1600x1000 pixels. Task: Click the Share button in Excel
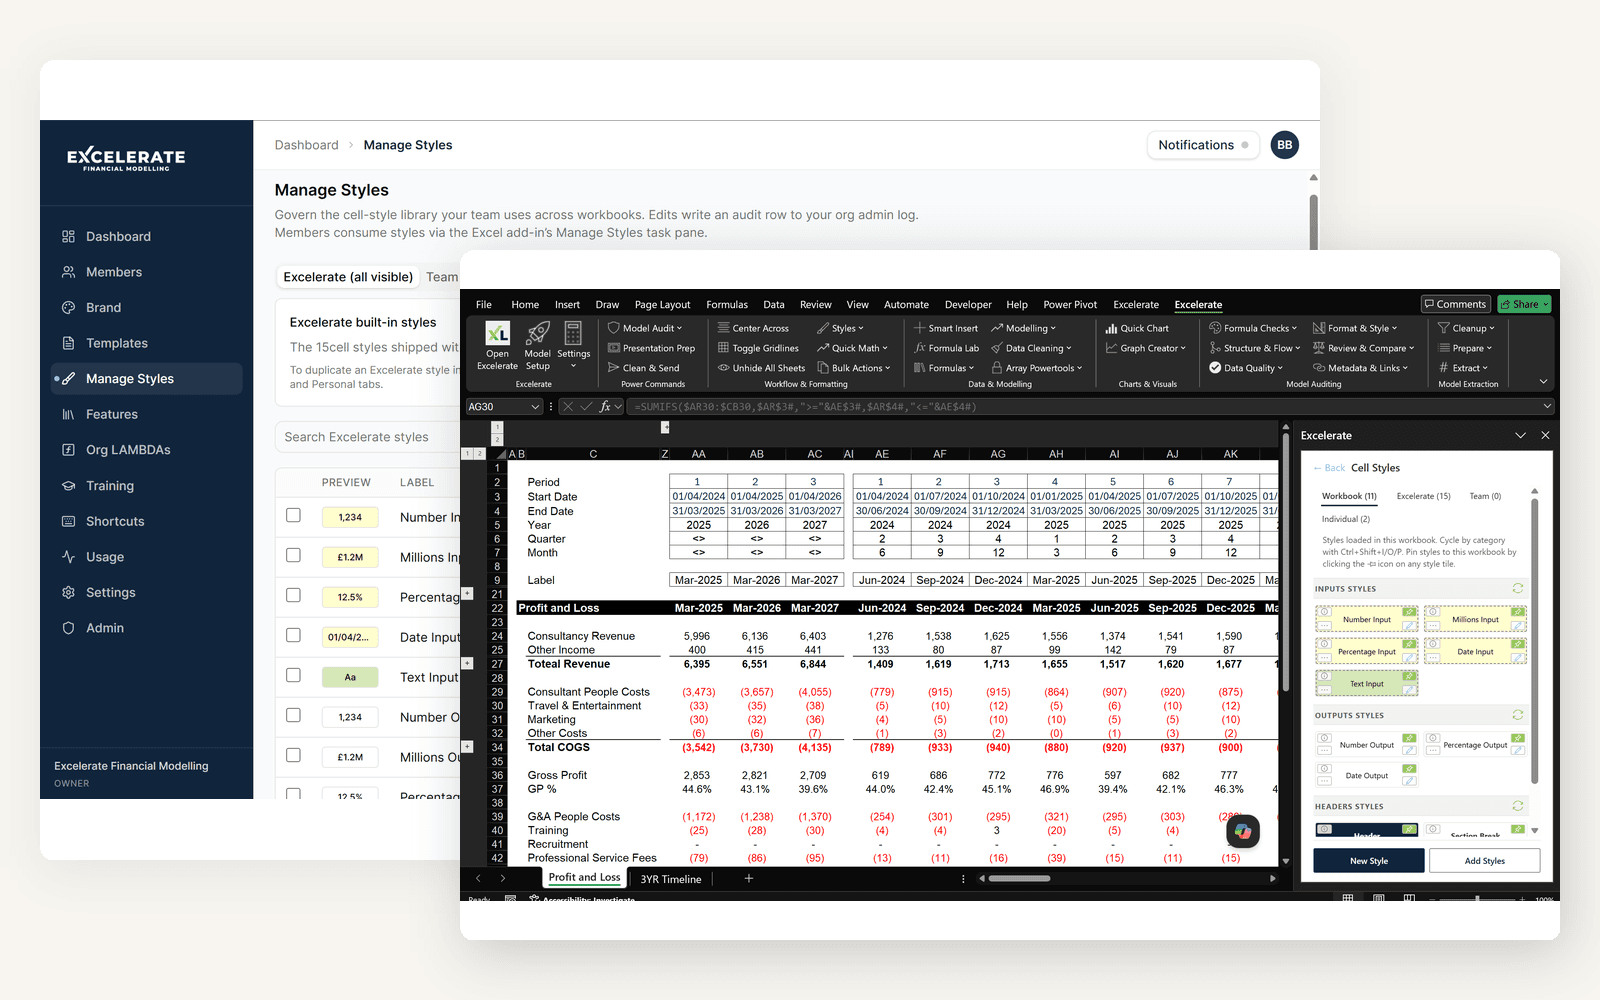pyautogui.click(x=1524, y=304)
